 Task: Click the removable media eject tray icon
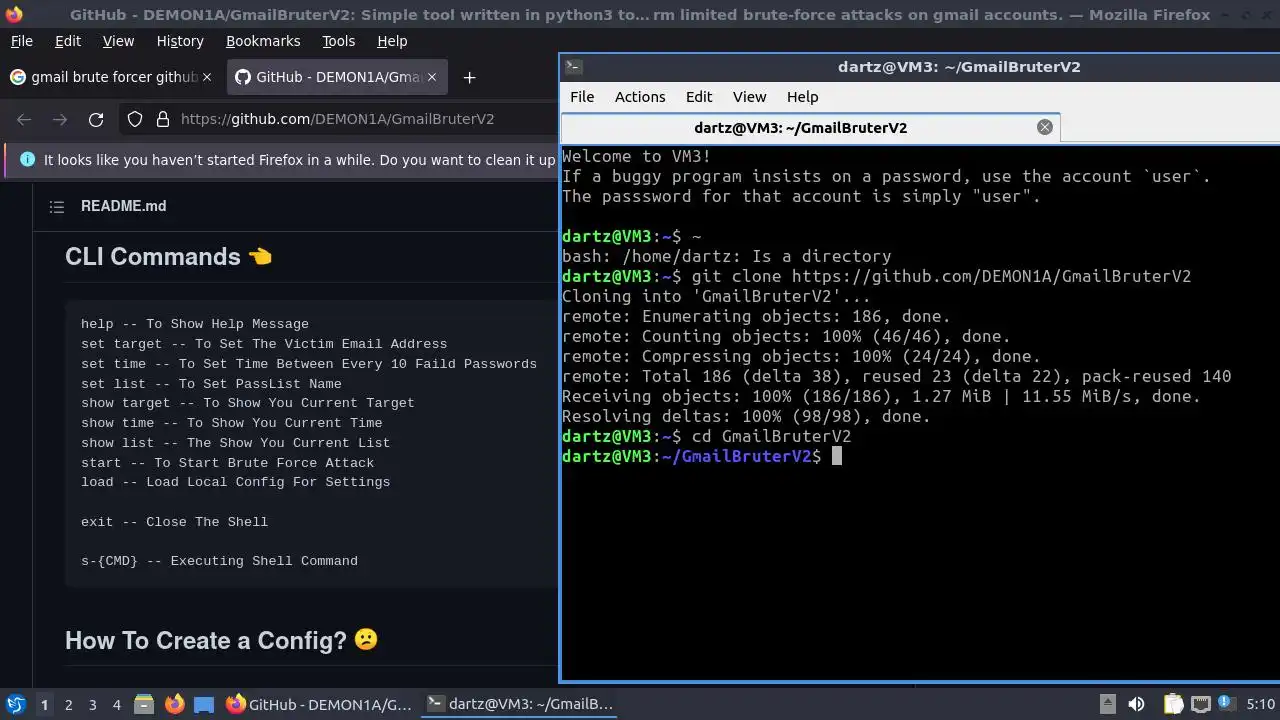tap(1108, 704)
